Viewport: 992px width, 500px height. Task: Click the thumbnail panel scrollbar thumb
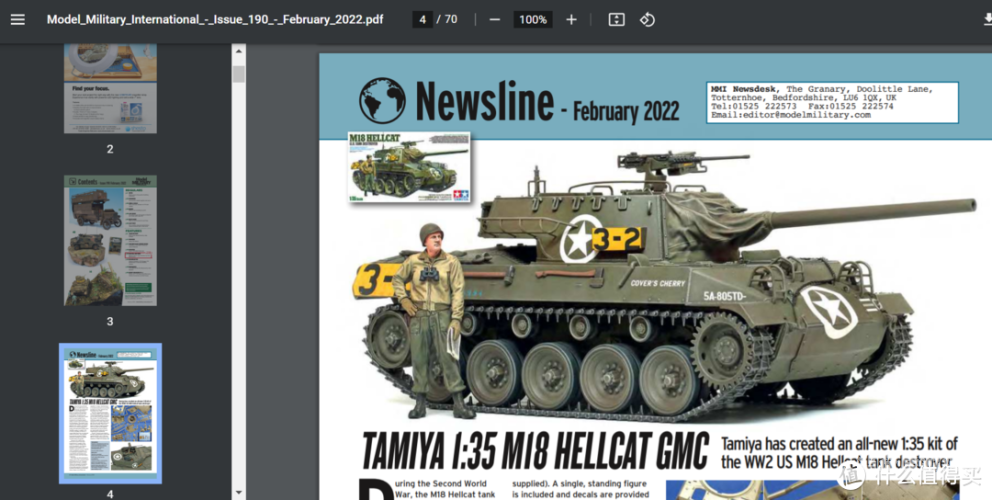238,75
